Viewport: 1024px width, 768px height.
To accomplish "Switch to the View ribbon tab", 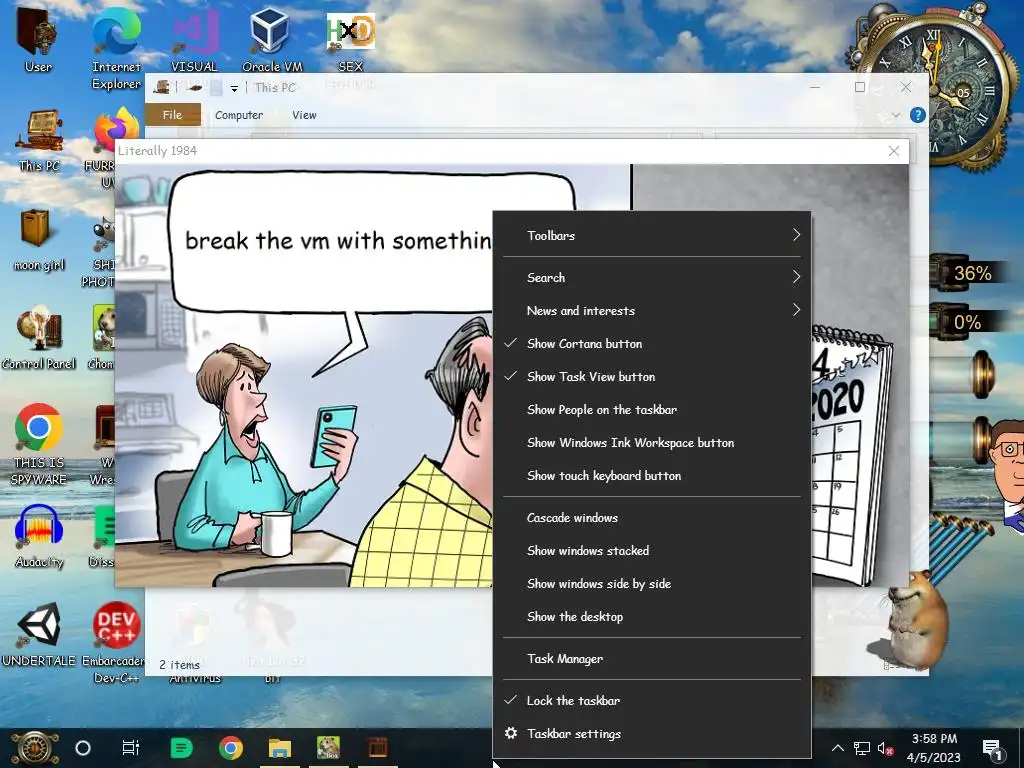I will coord(304,115).
